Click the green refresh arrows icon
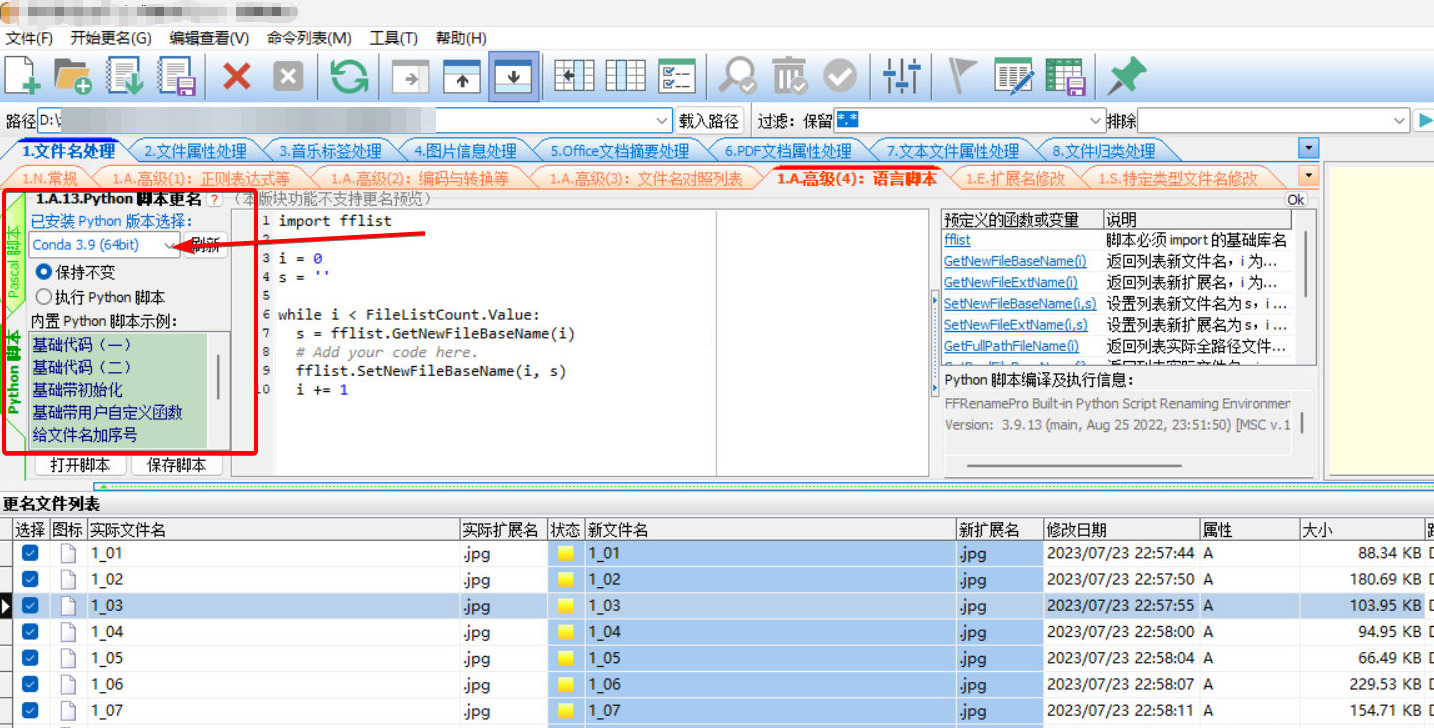Viewport: 1434px width, 728px height. point(349,77)
